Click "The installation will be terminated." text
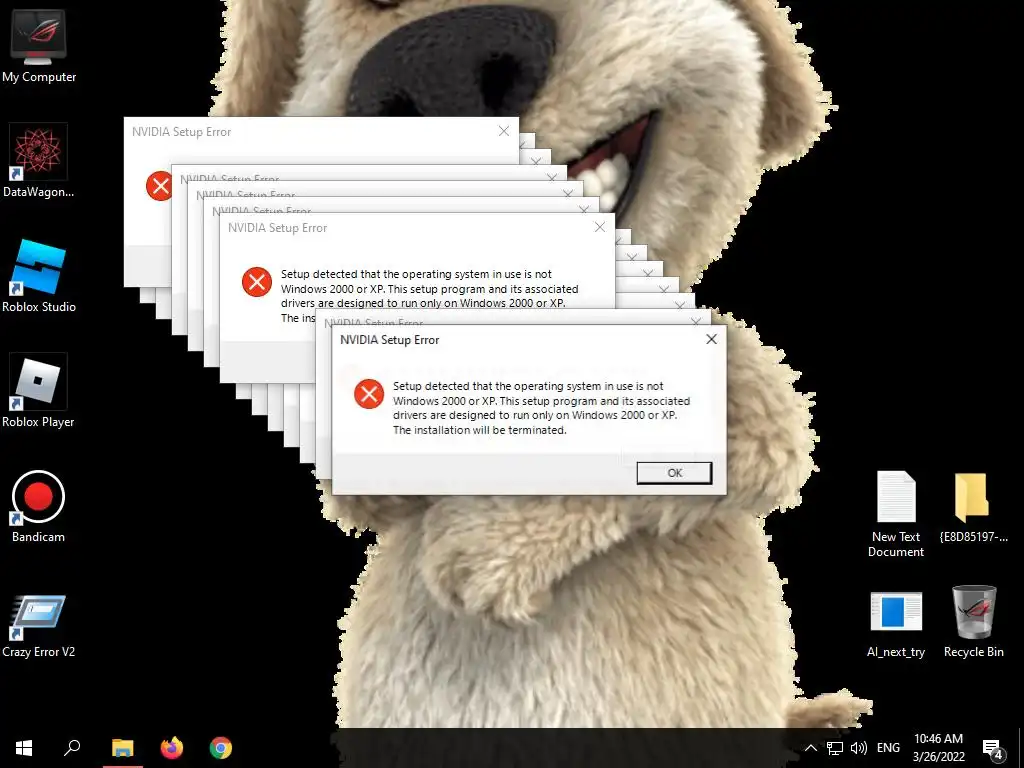The height and width of the screenshot is (768, 1024). coord(479,430)
